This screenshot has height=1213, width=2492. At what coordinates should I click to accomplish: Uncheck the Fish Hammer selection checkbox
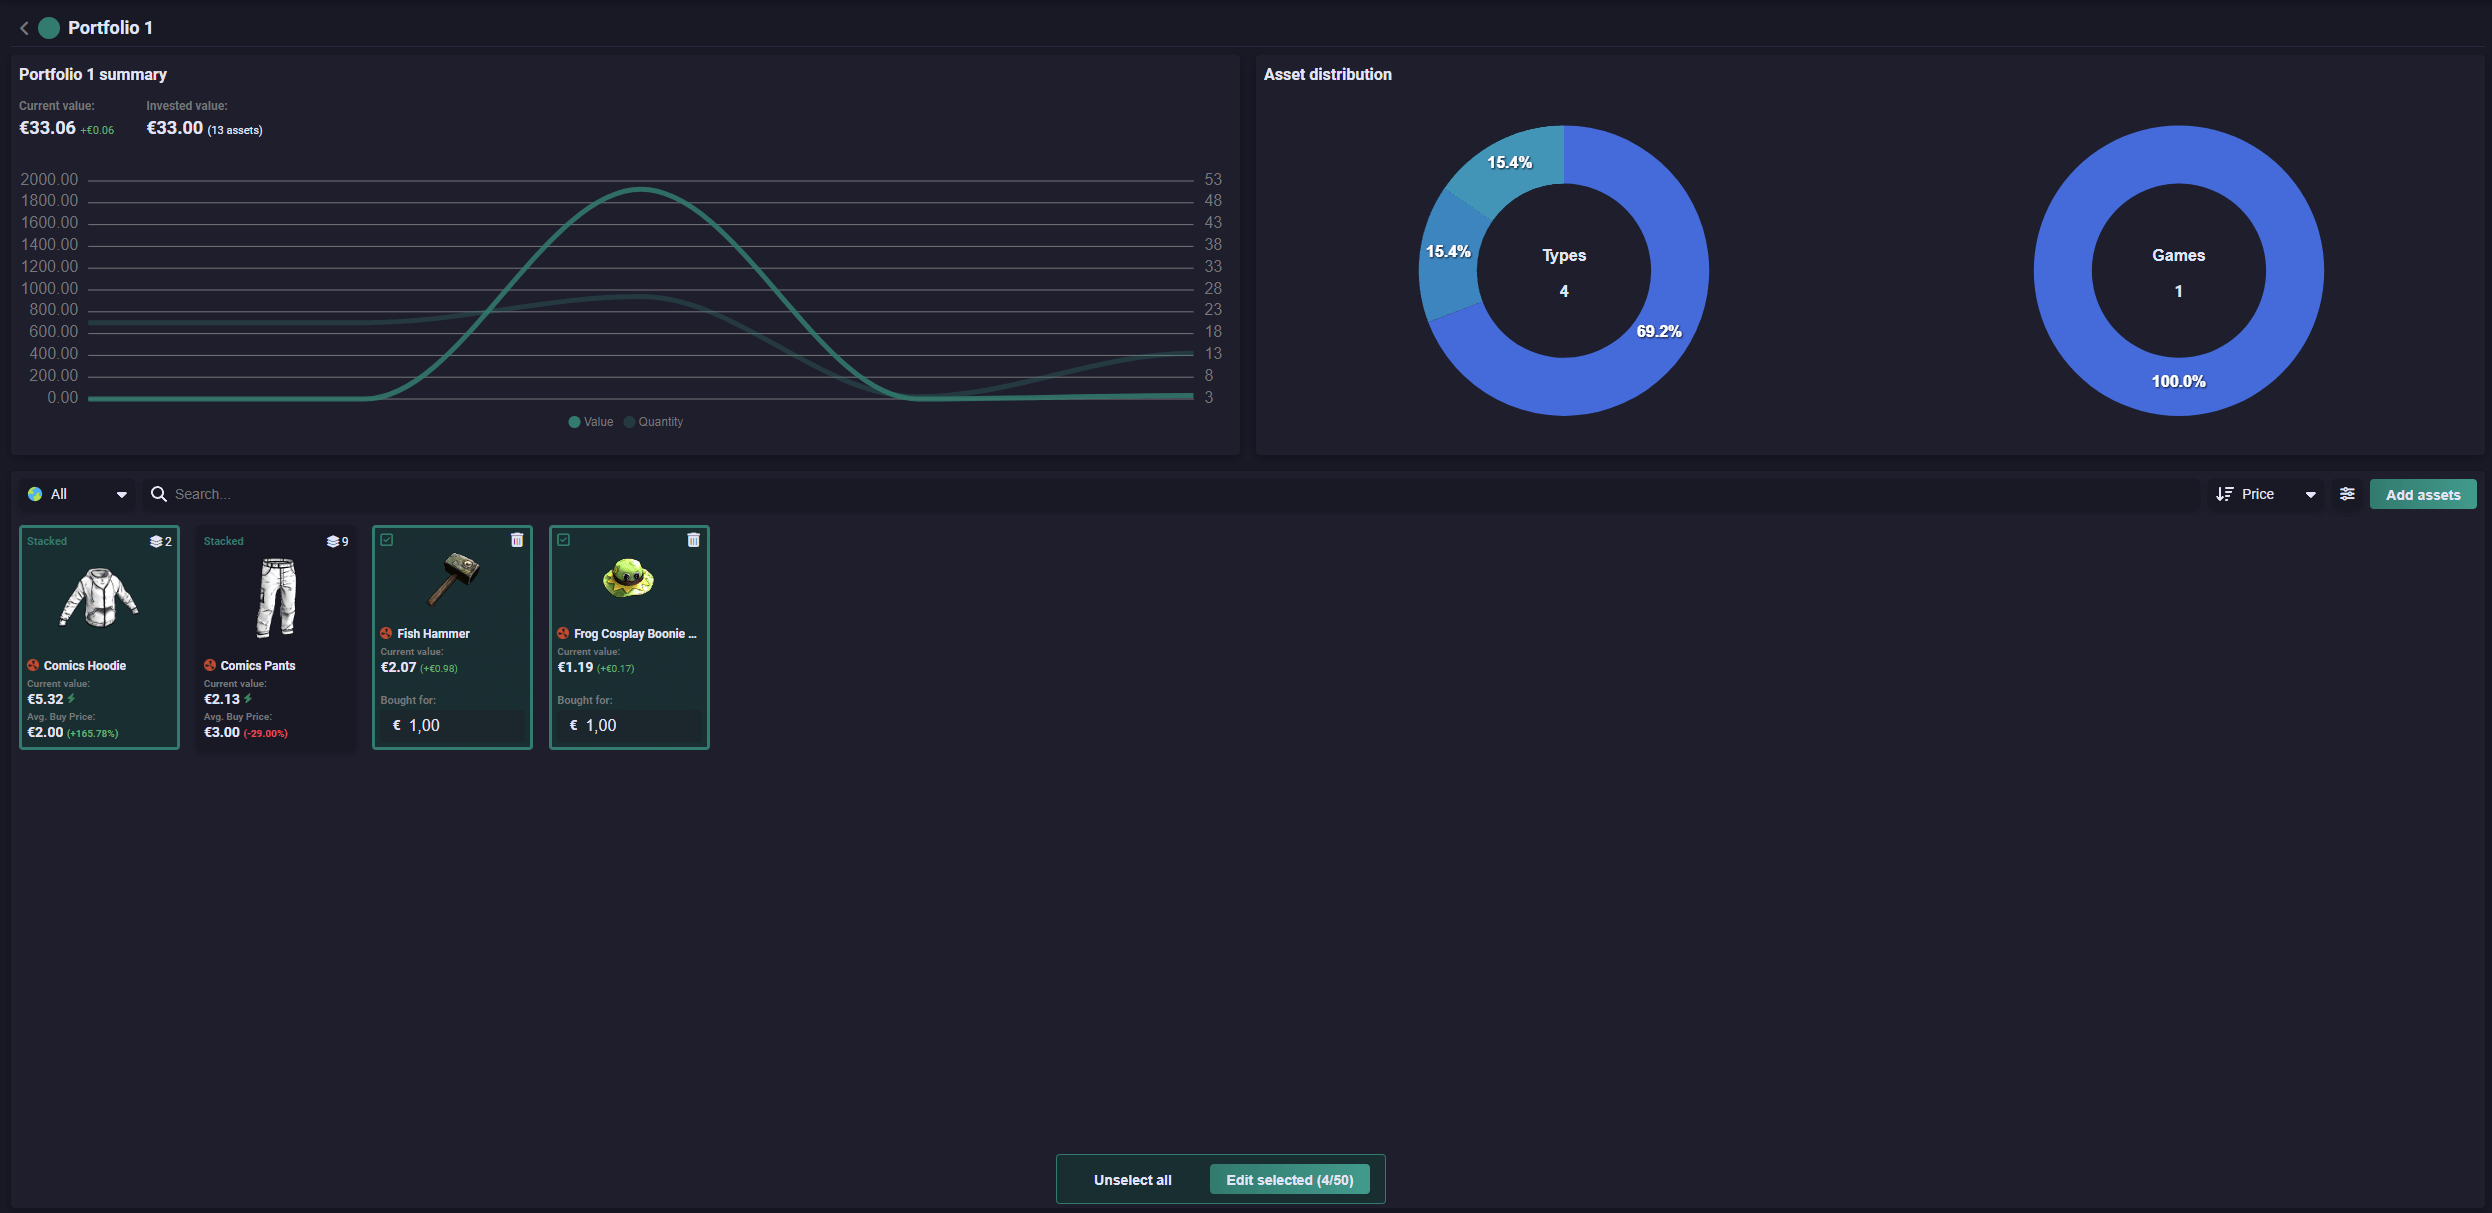coord(387,540)
